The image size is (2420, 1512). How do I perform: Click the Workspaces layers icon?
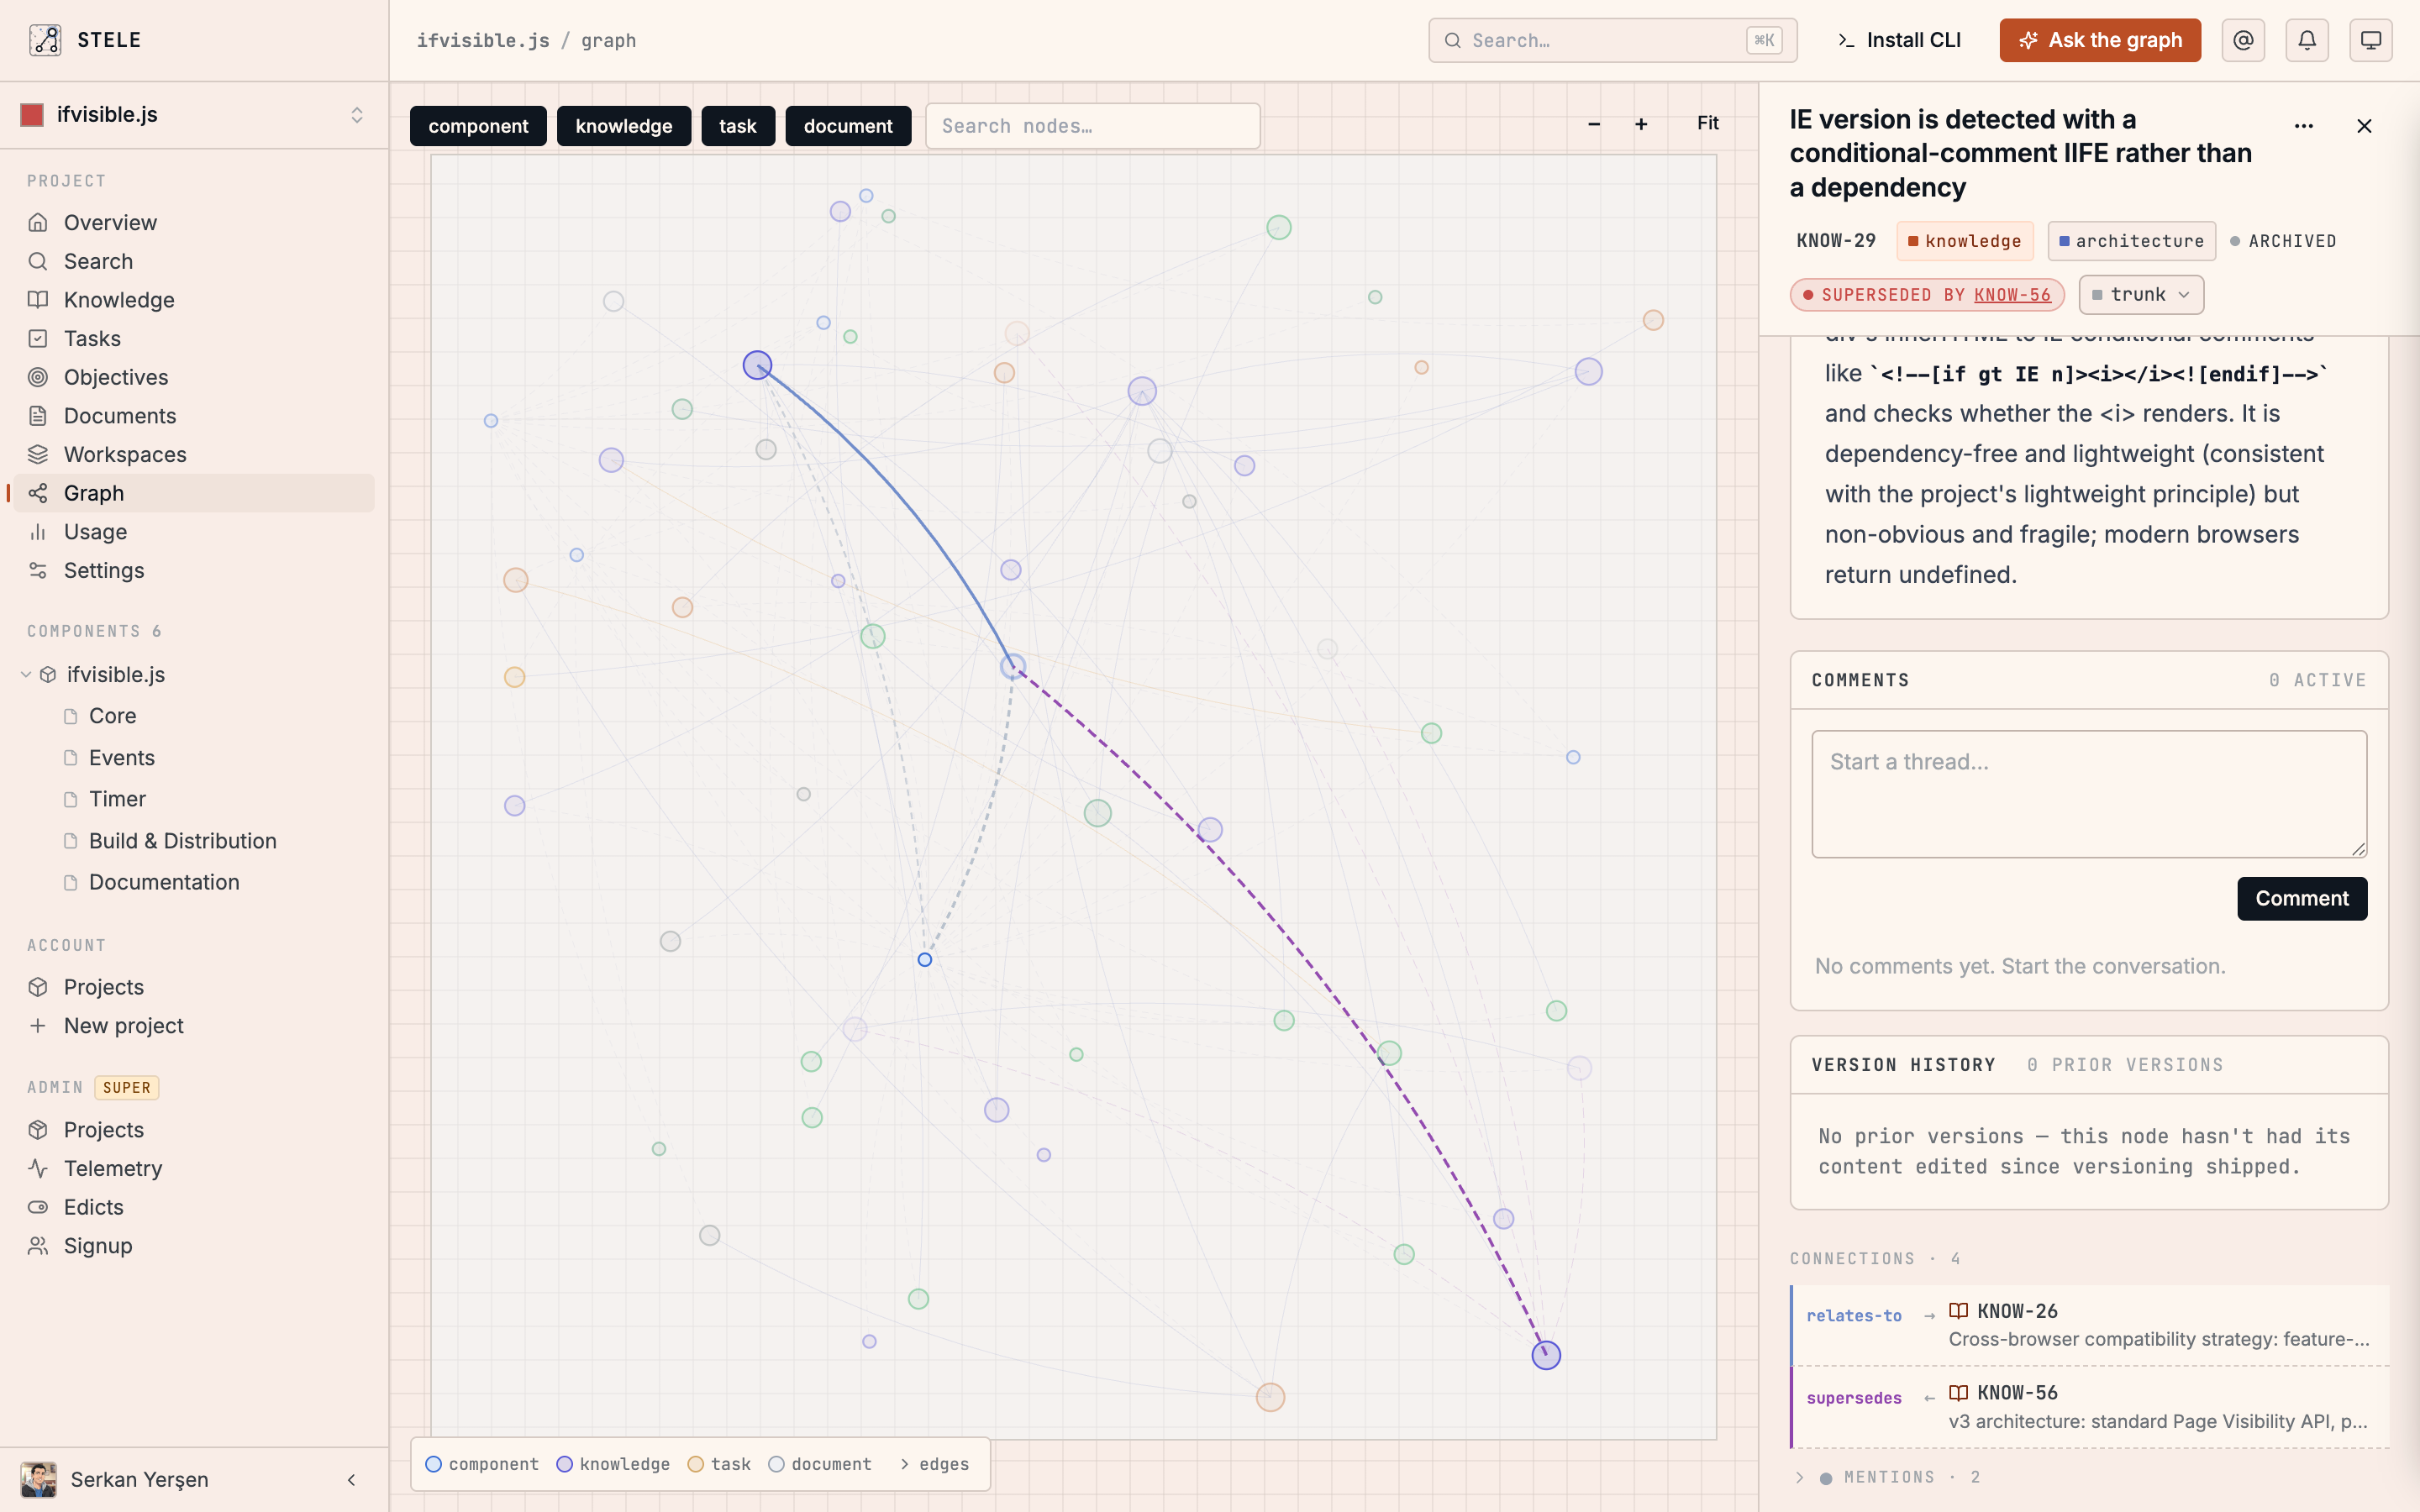click(x=38, y=454)
